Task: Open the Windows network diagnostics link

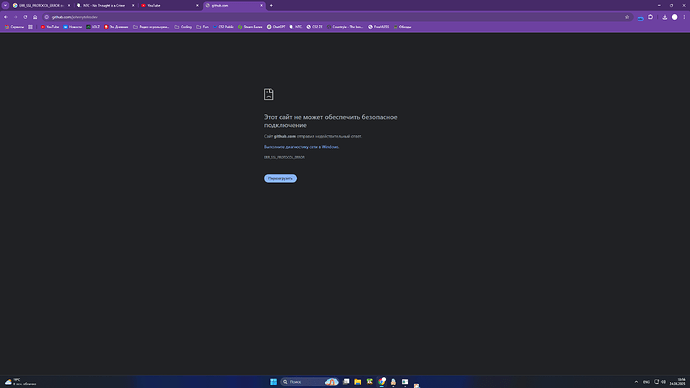Action: [301, 147]
